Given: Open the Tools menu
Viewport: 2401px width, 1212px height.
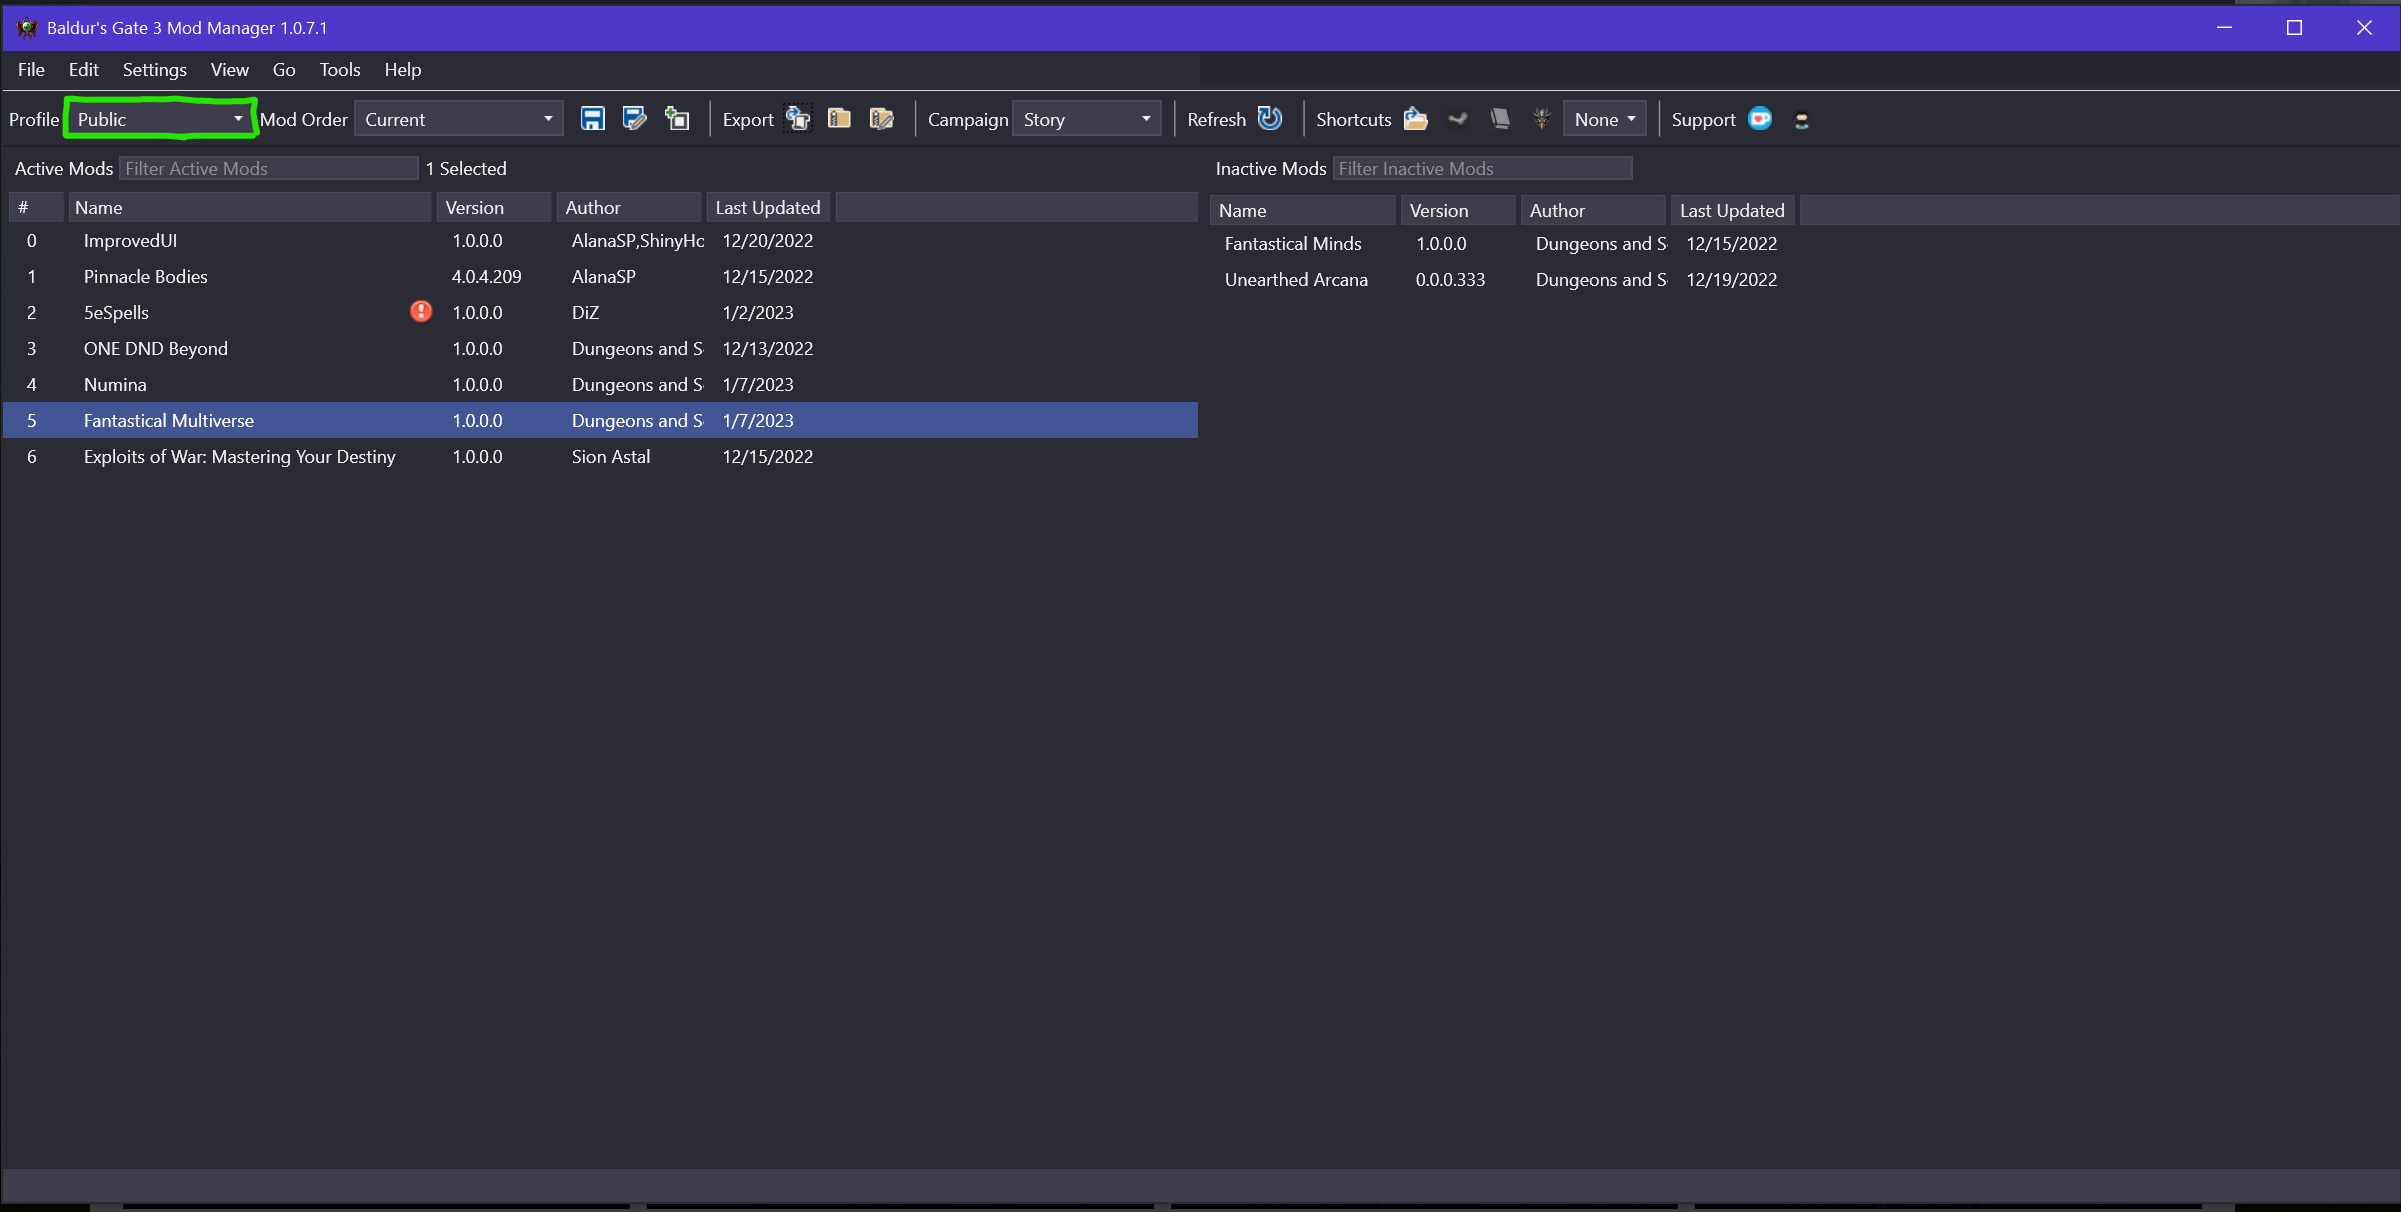Looking at the screenshot, I should [340, 70].
